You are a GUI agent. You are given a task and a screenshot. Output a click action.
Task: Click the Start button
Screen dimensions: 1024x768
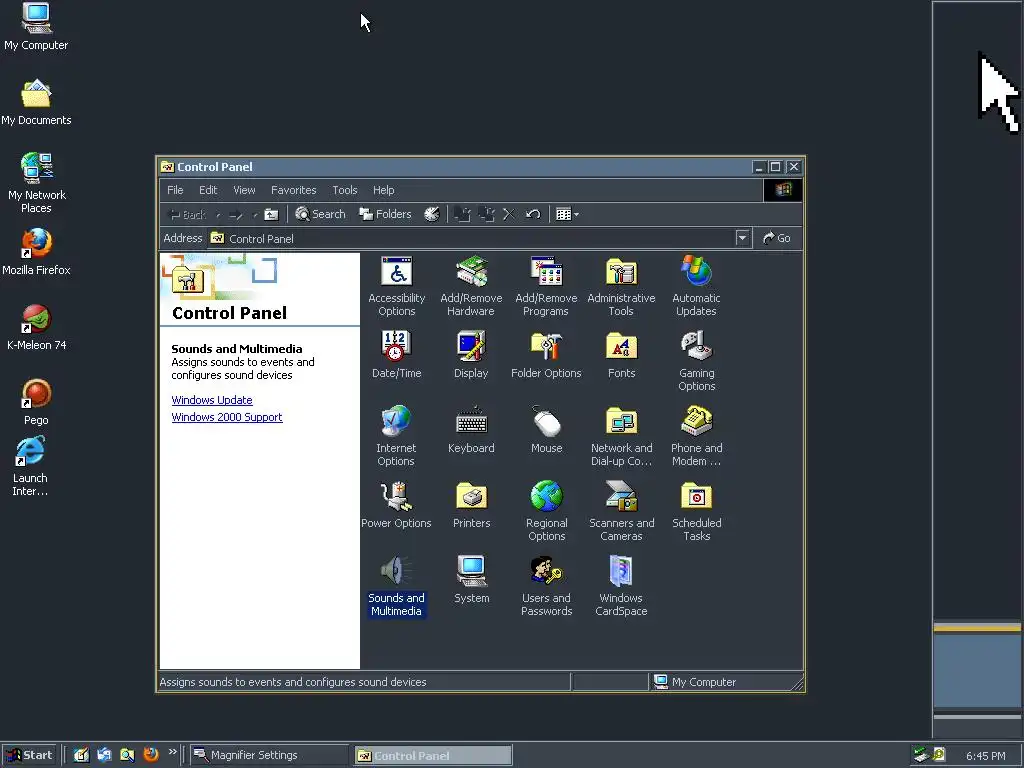point(29,755)
